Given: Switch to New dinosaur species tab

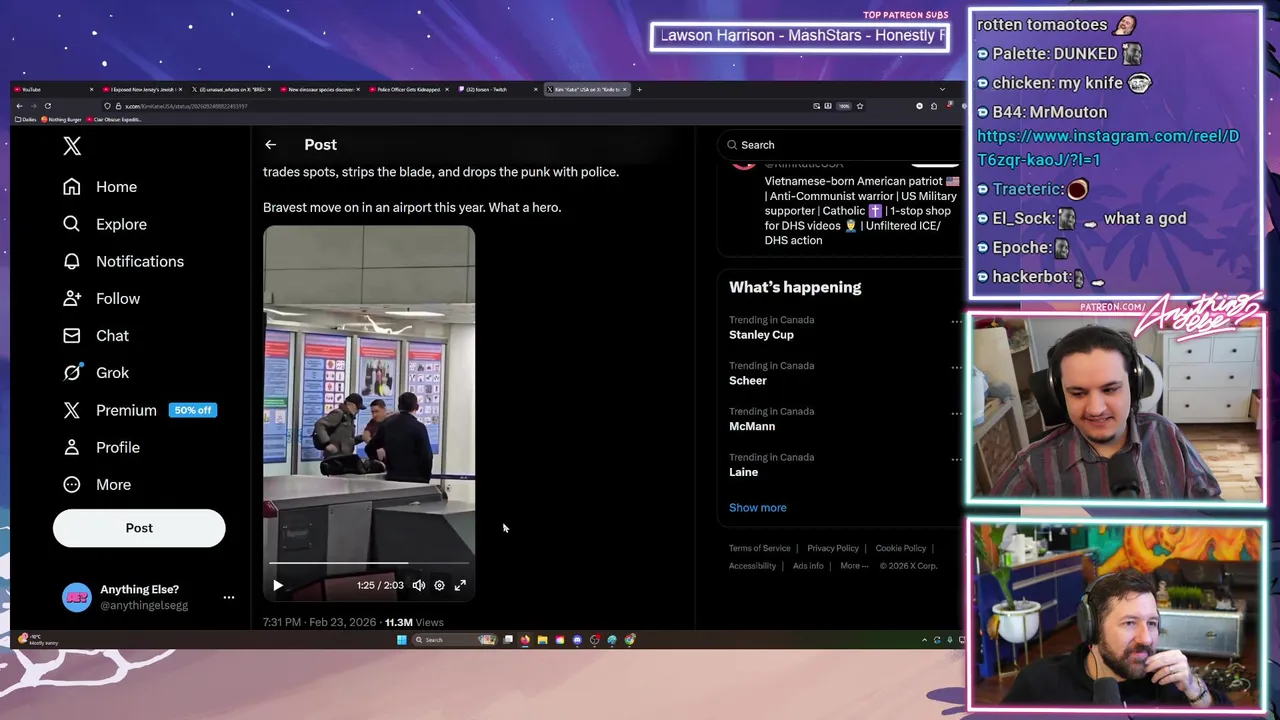Looking at the screenshot, I should 320,89.
